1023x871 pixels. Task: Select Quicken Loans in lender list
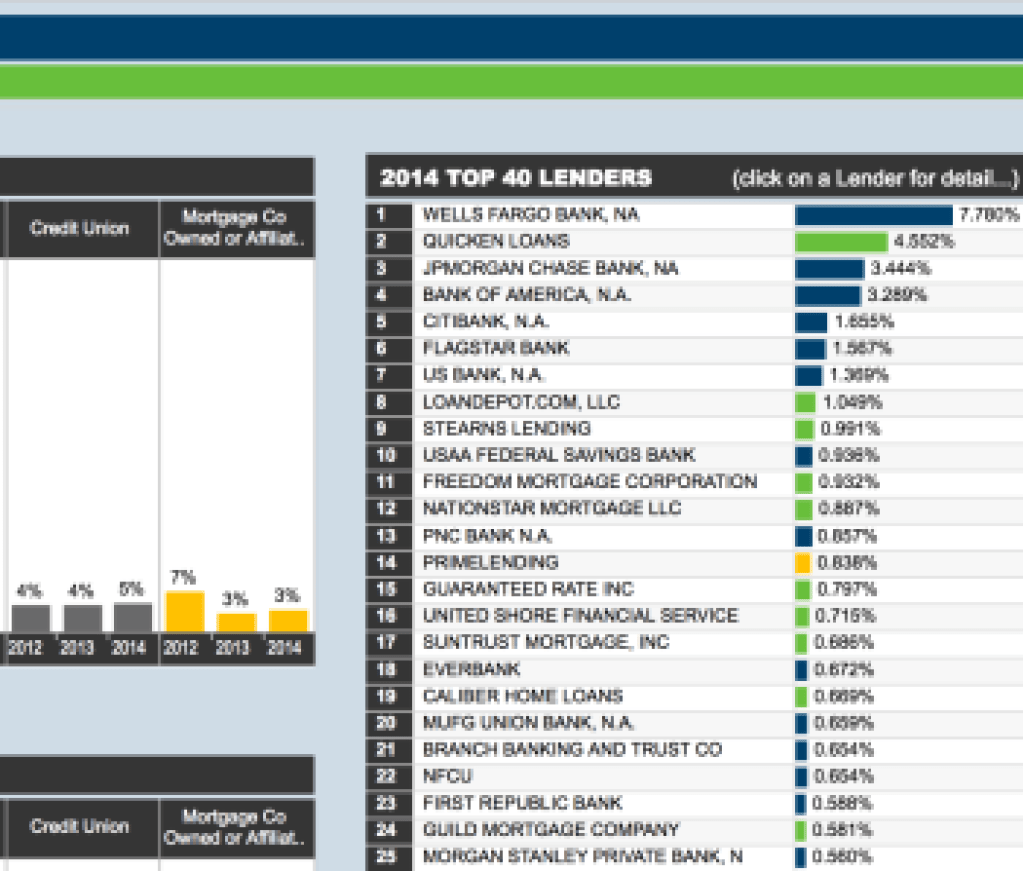coord(496,242)
